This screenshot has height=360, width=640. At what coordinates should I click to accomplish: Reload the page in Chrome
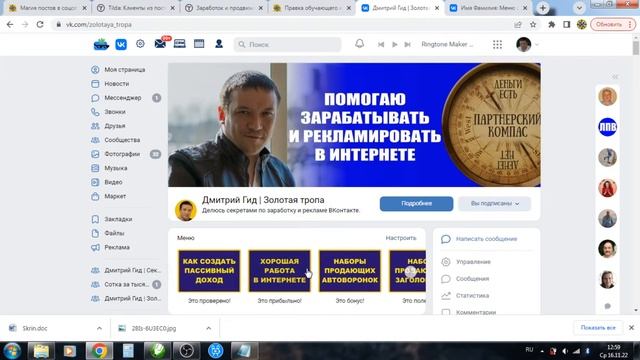click(x=40, y=24)
